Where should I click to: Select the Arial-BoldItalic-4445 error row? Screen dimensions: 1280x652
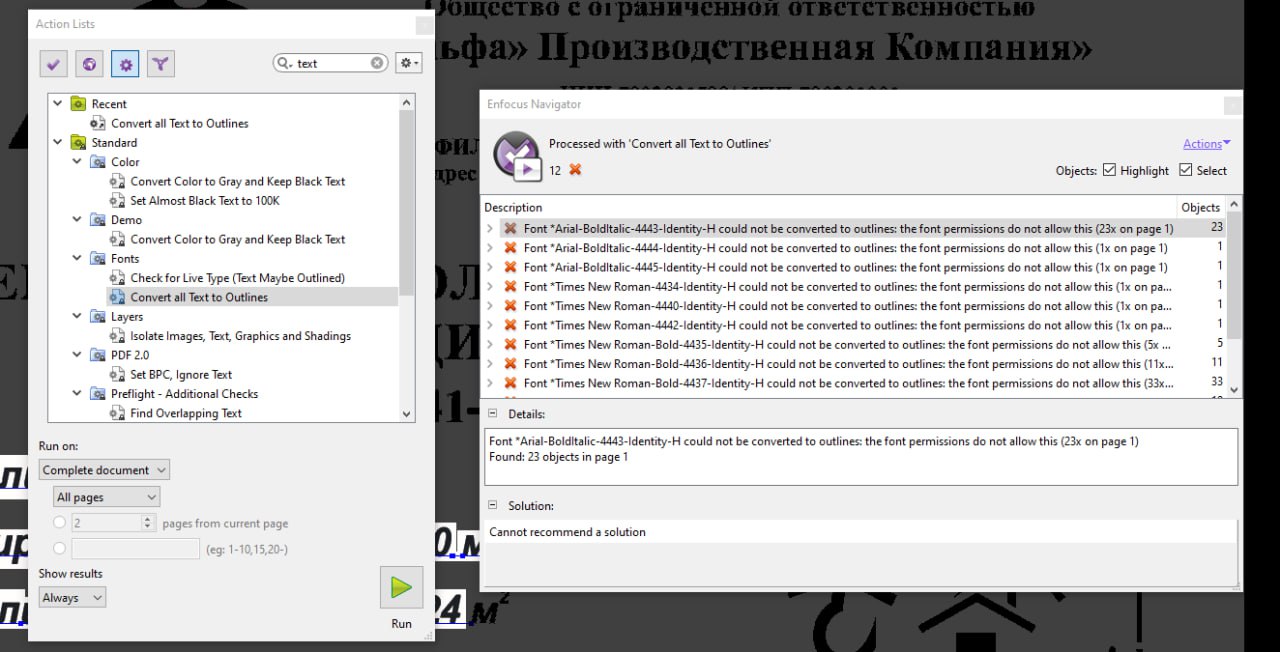coord(855,267)
